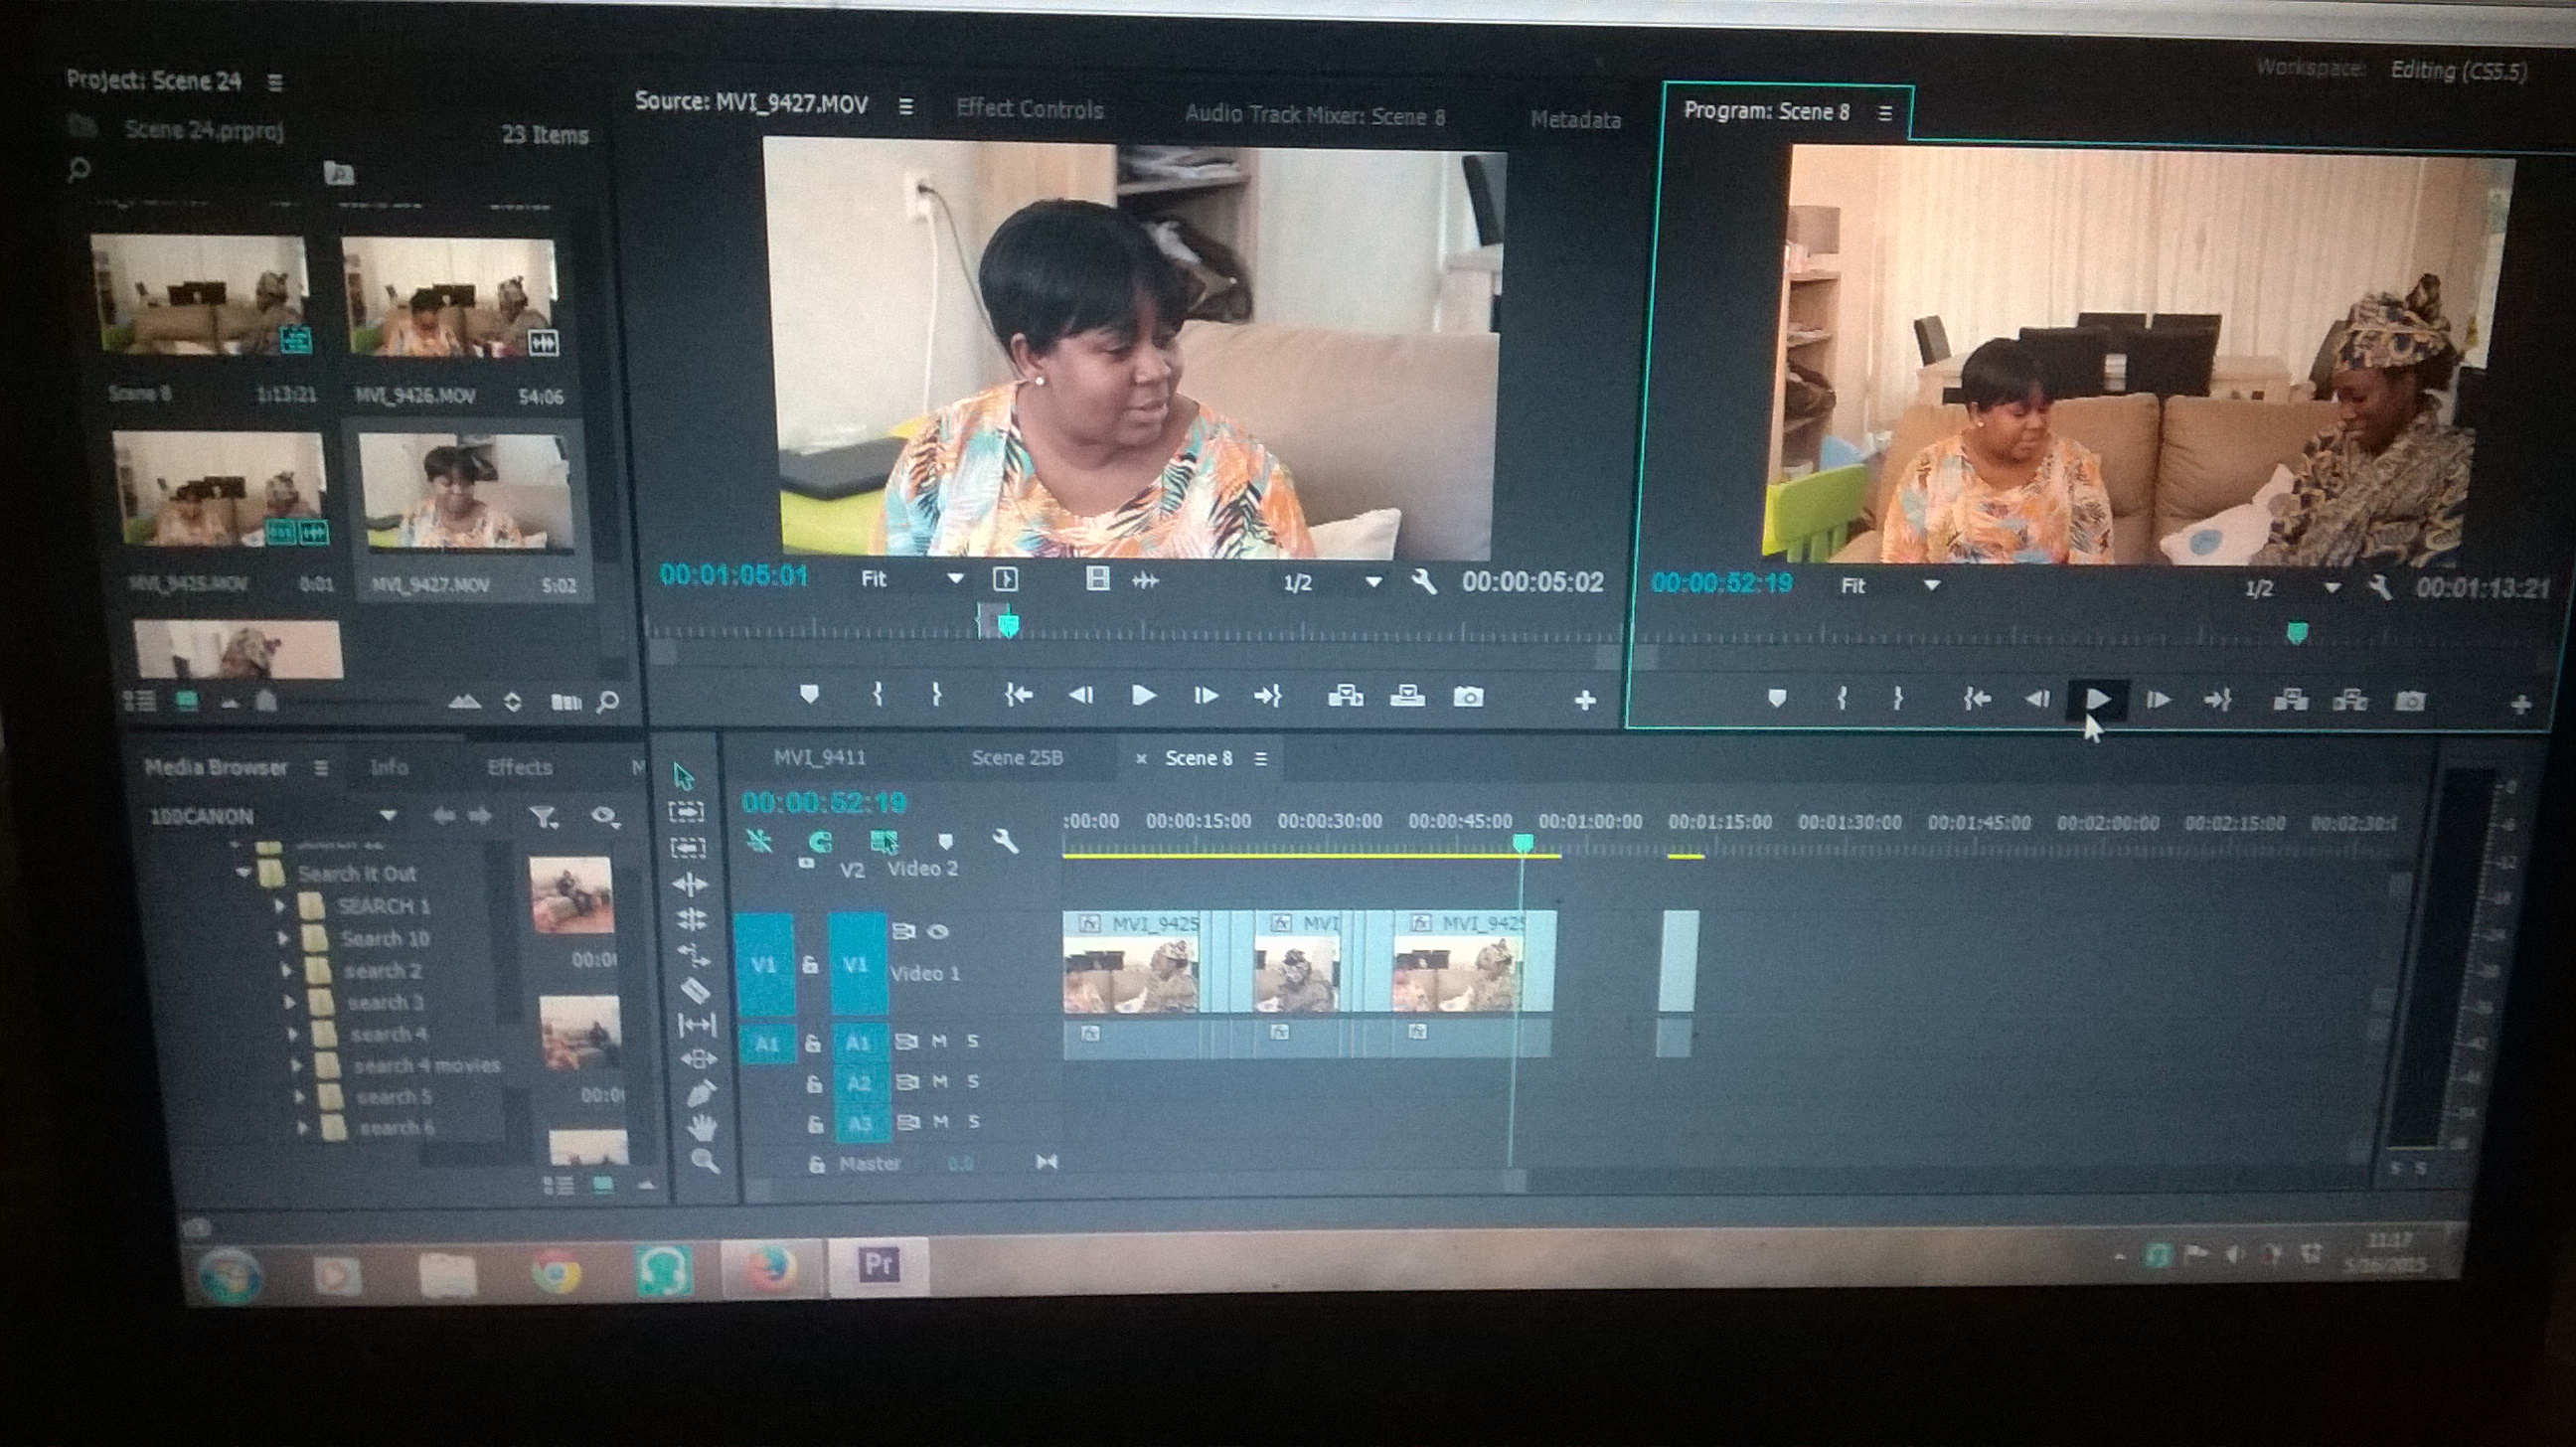The width and height of the screenshot is (2576, 1447).
Task: Select the Pen tool
Action: pyautogui.click(x=702, y=1093)
